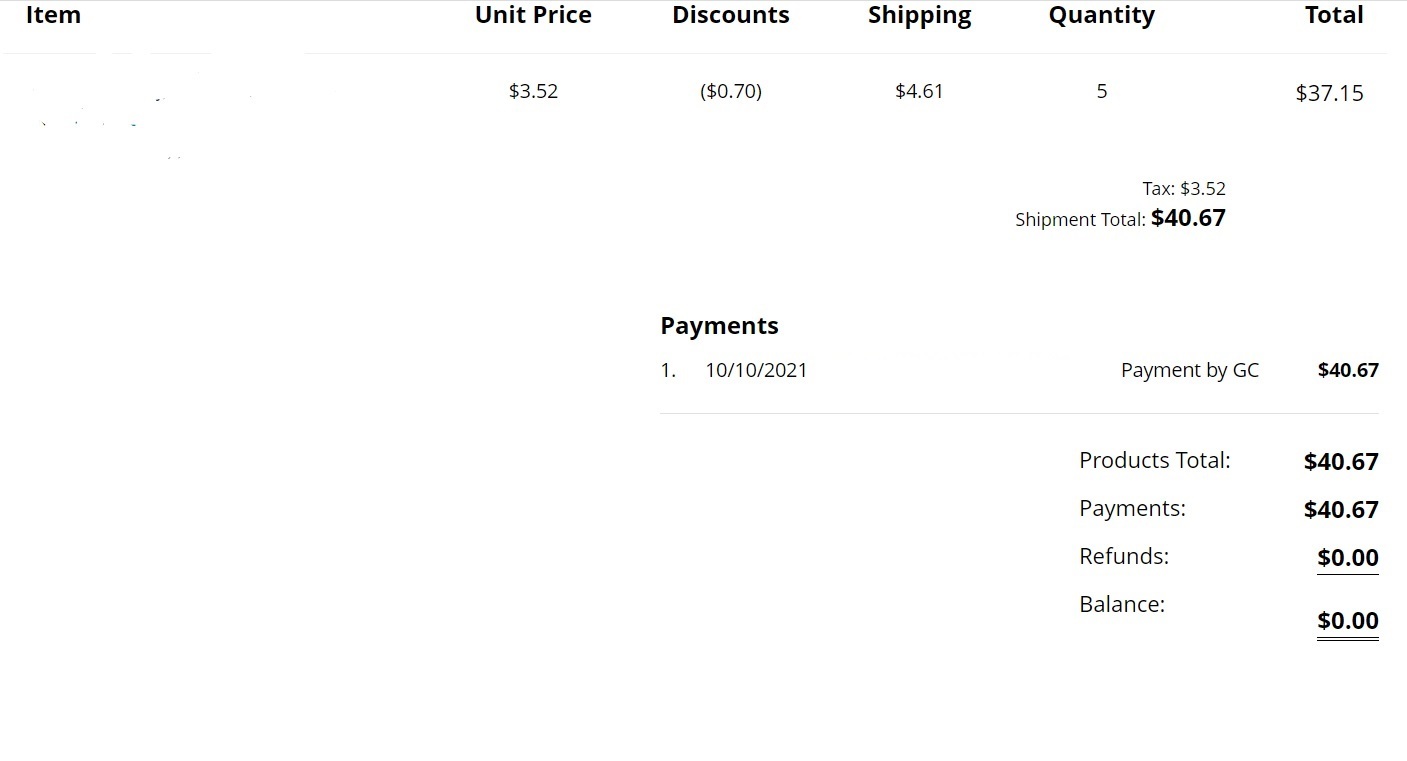Click the Tax: $3.52 line
Viewport: 1407px width, 761px height.
[1183, 188]
